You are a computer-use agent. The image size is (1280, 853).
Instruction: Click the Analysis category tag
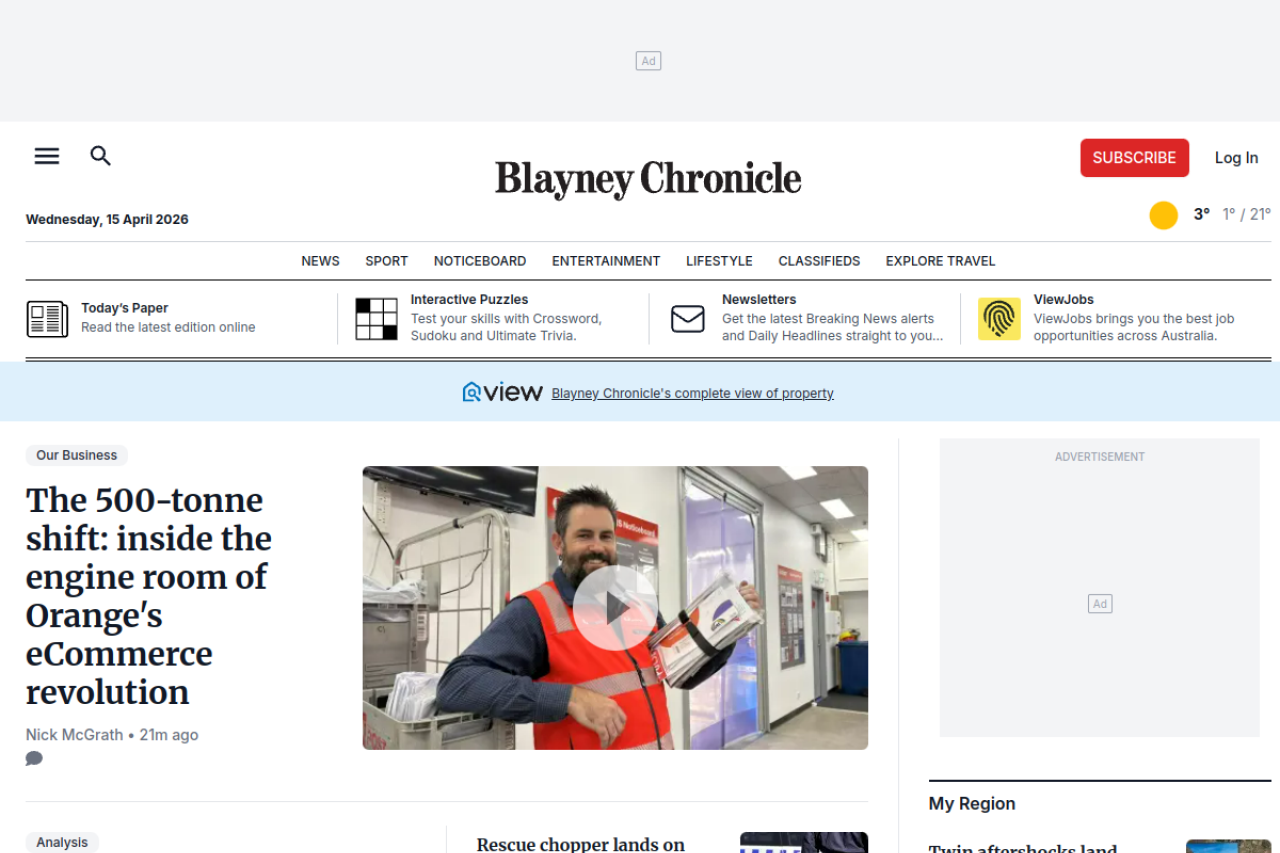click(62, 842)
